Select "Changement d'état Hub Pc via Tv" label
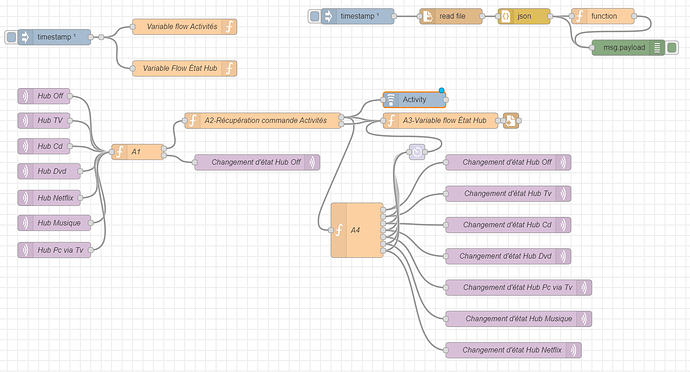690x372 pixels. coord(518,287)
